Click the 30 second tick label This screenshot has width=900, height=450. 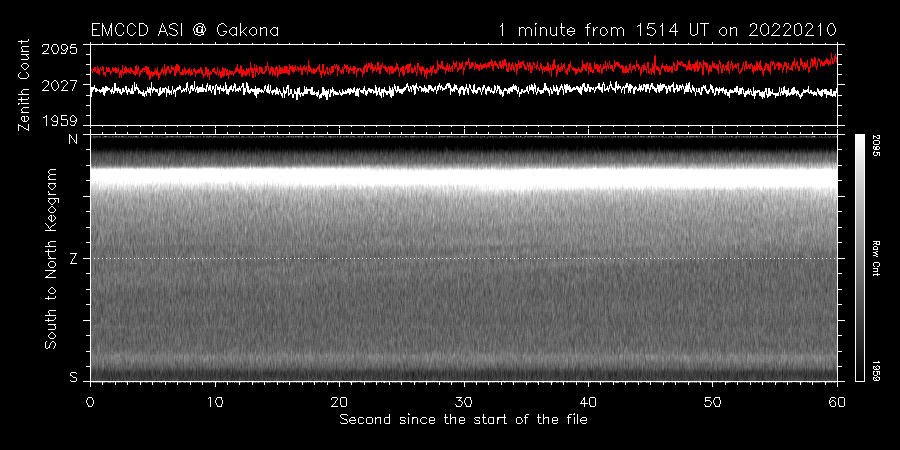coord(464,402)
